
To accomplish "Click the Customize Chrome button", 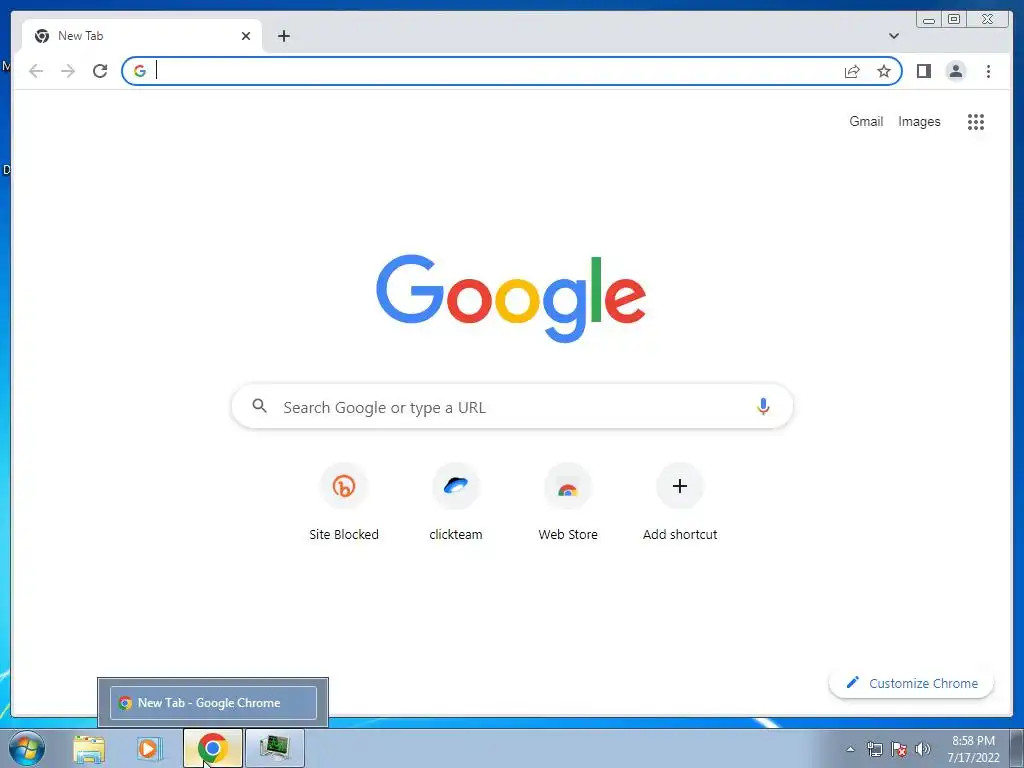I will (912, 683).
